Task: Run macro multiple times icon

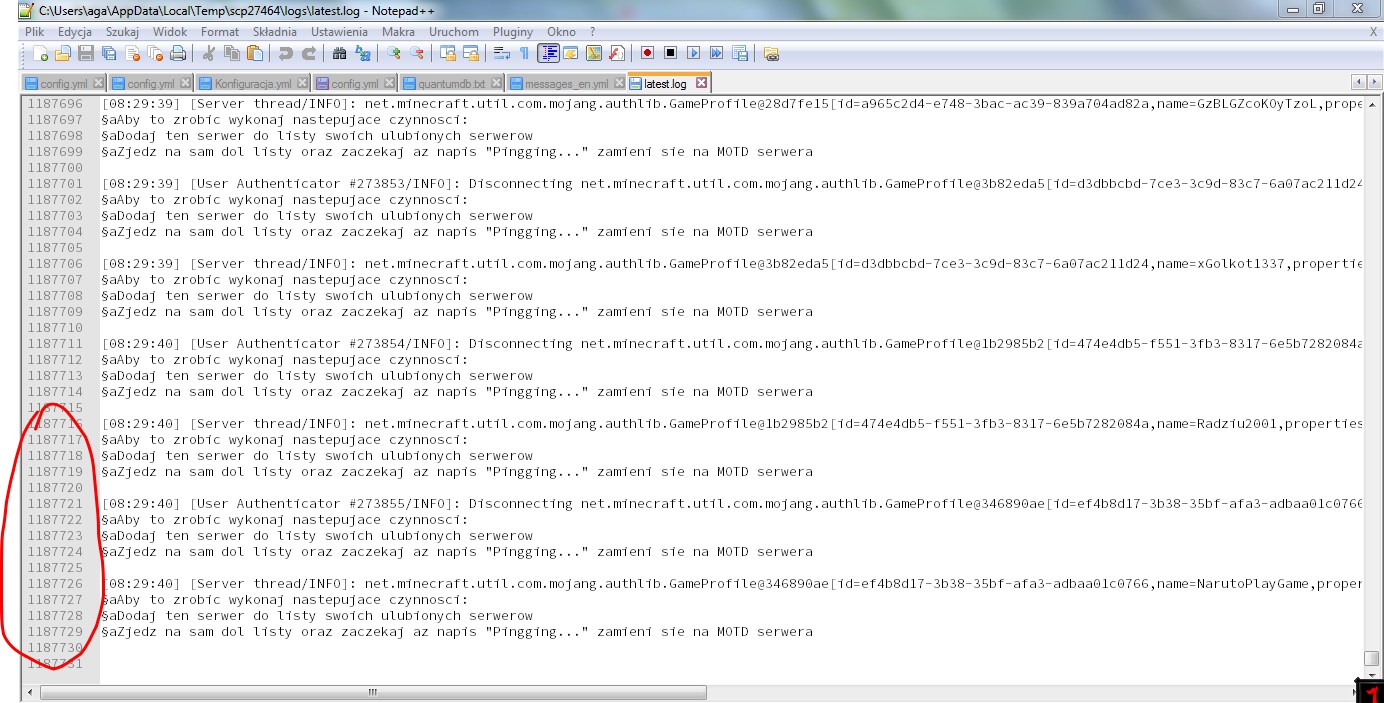Action: [716, 53]
